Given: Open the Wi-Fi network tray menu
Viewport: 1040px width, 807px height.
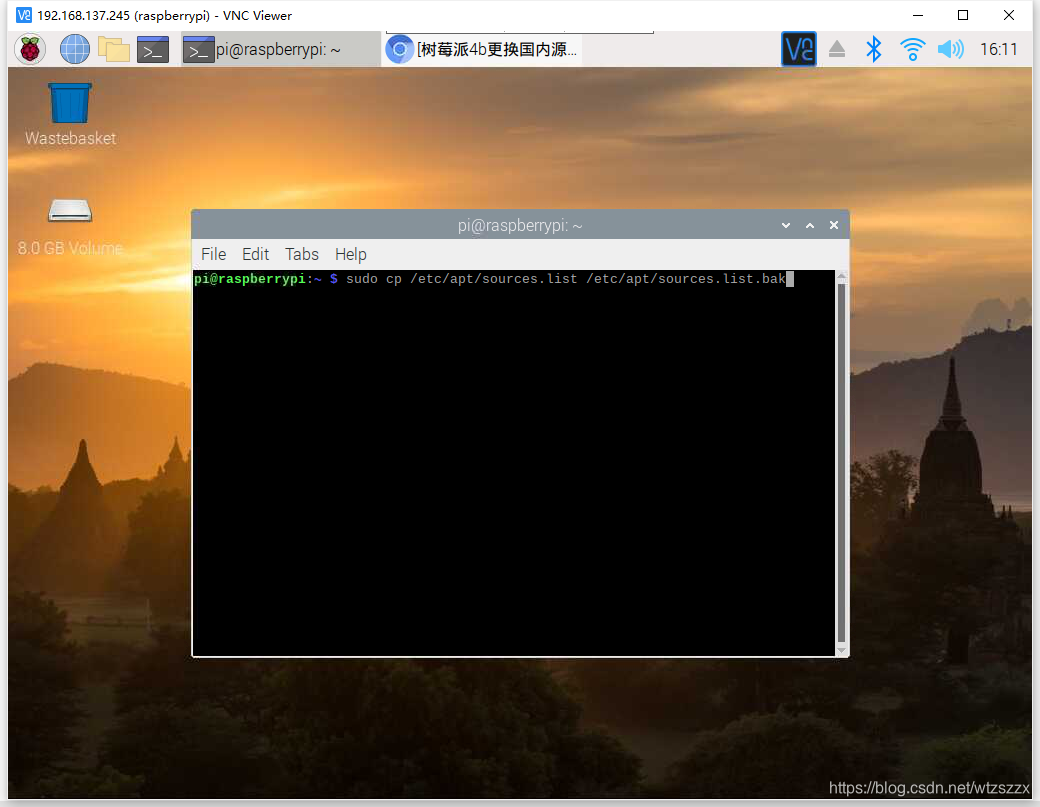Looking at the screenshot, I should (x=913, y=49).
